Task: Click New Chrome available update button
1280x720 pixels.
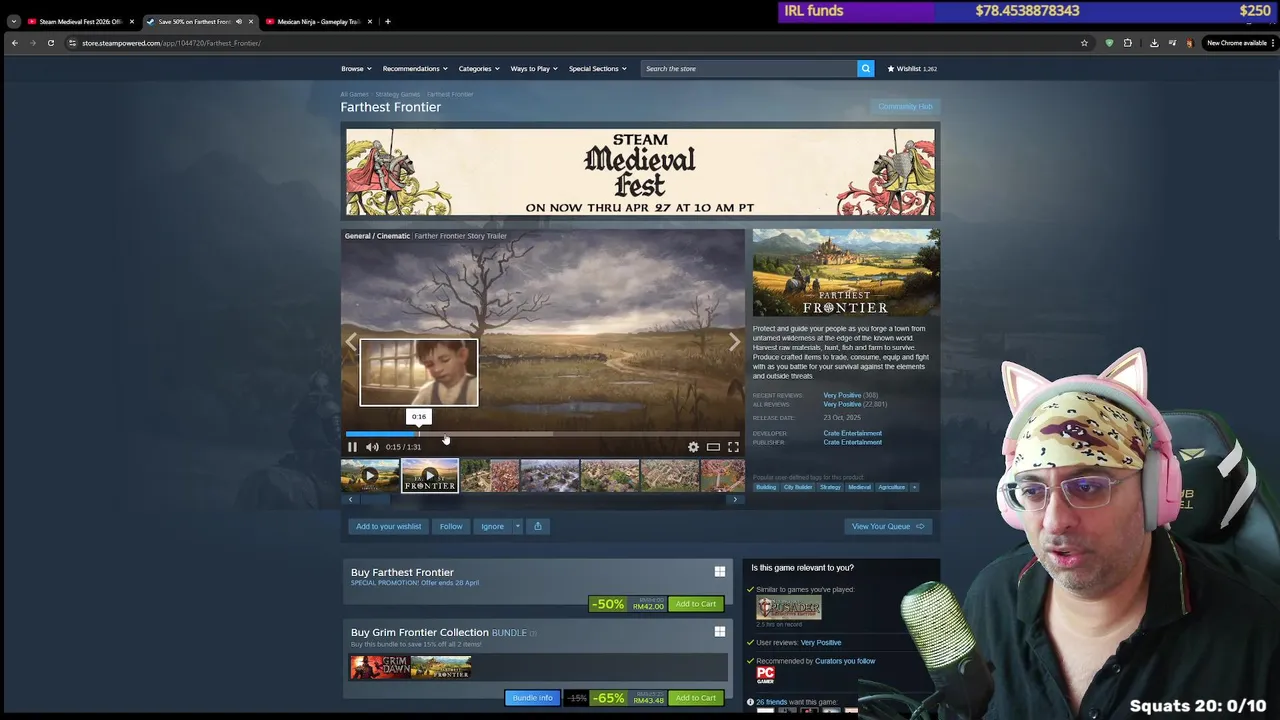Action: coord(1240,43)
